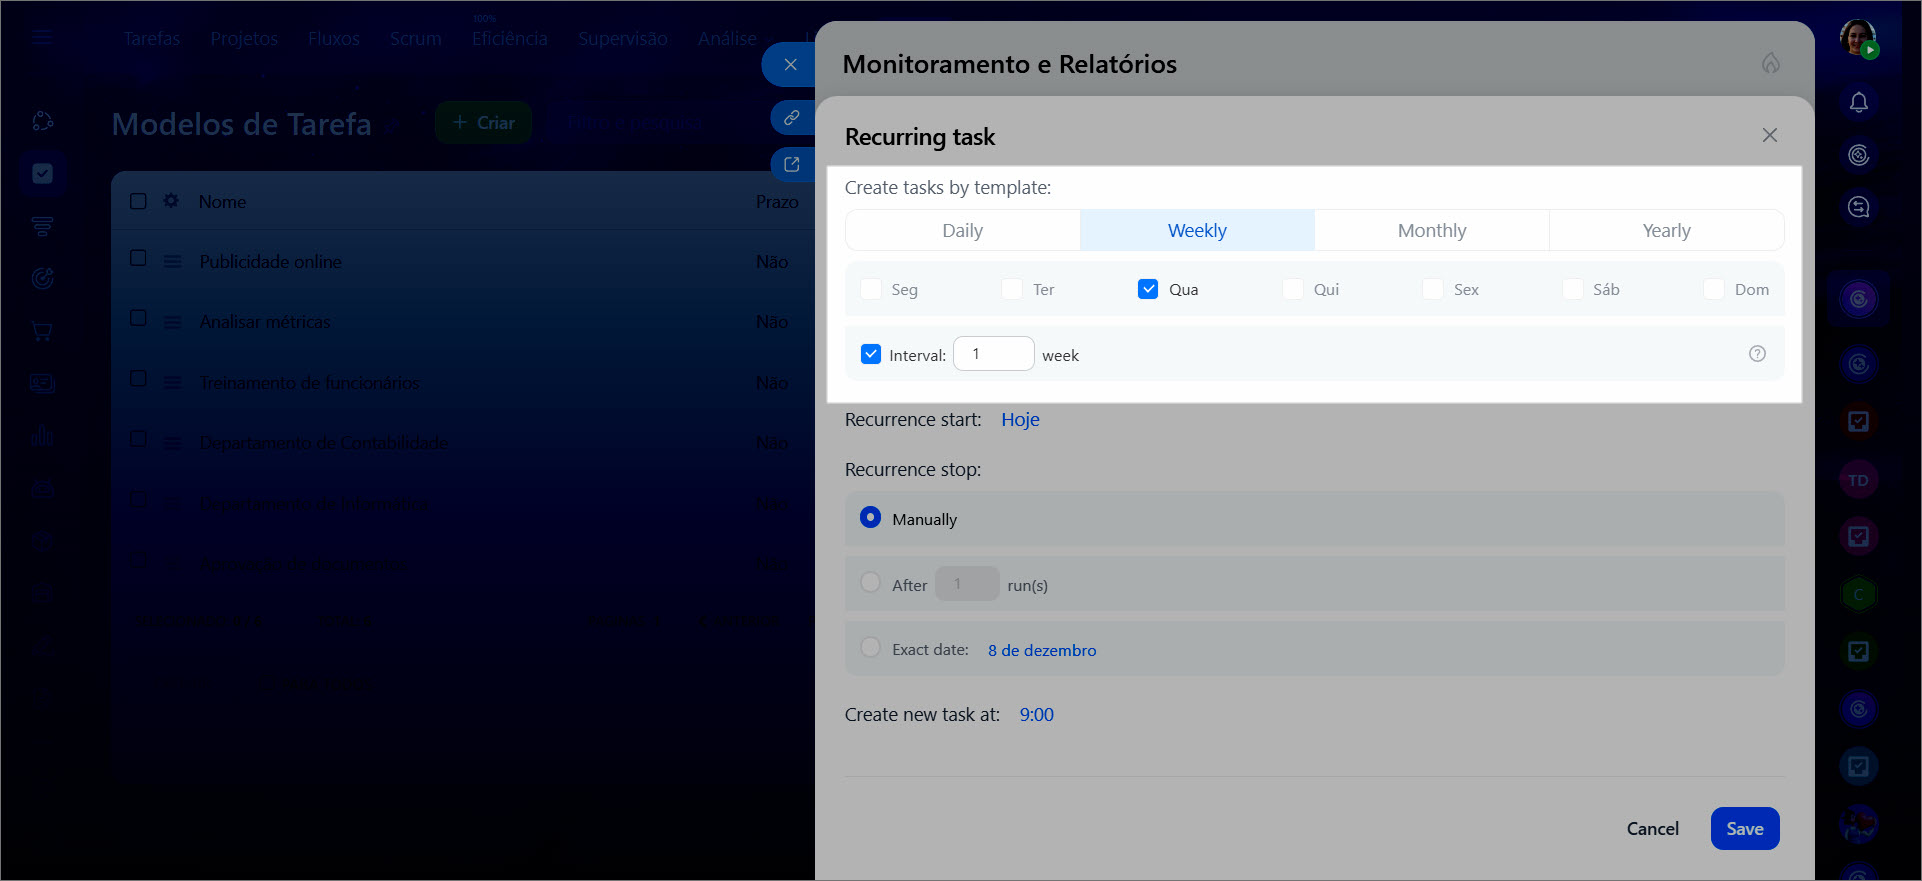
Task: Click the copy link icon on side panel
Action: tap(791, 118)
